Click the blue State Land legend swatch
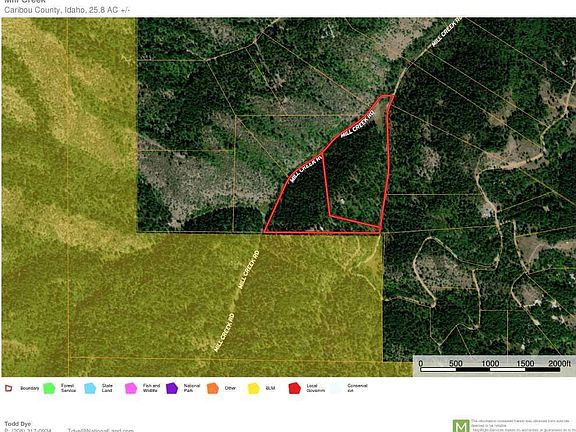Screen dimensions: 576x432 pyautogui.click(x=90, y=388)
